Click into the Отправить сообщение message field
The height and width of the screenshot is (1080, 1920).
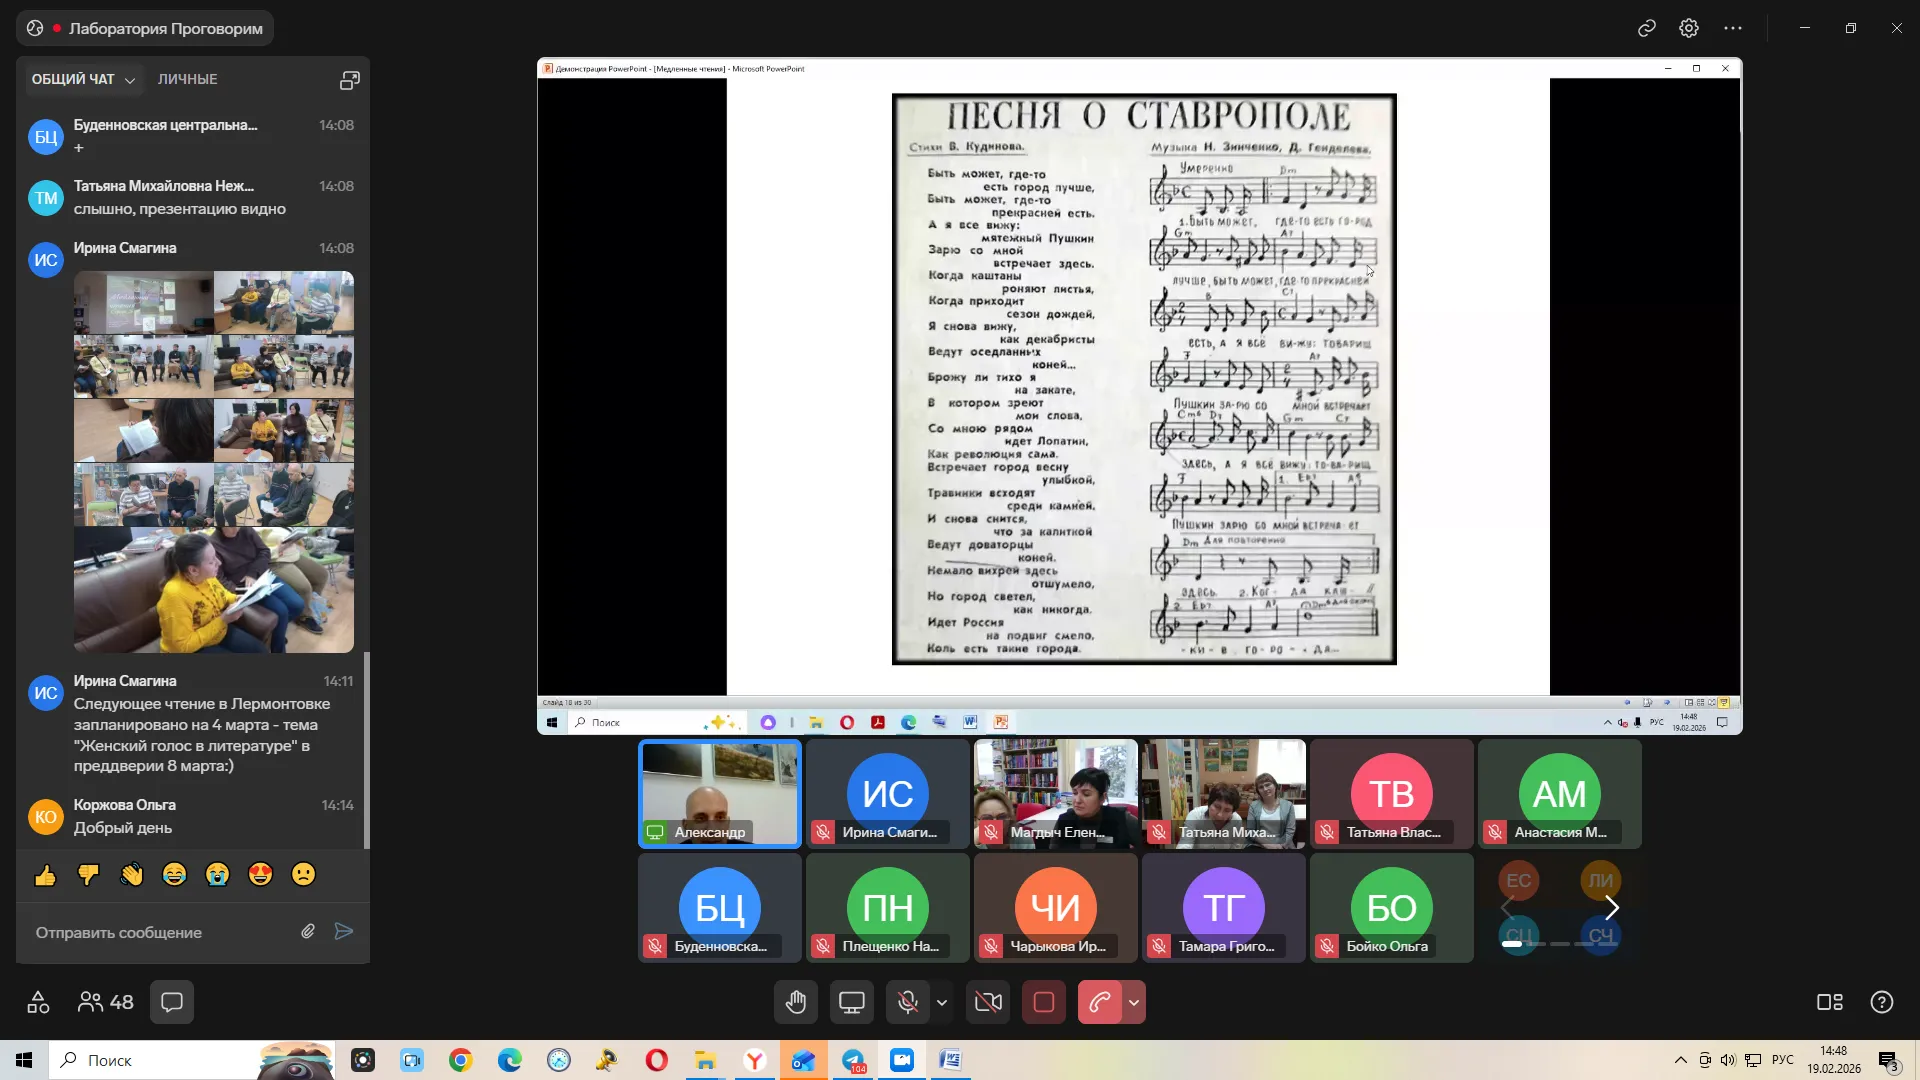click(160, 932)
